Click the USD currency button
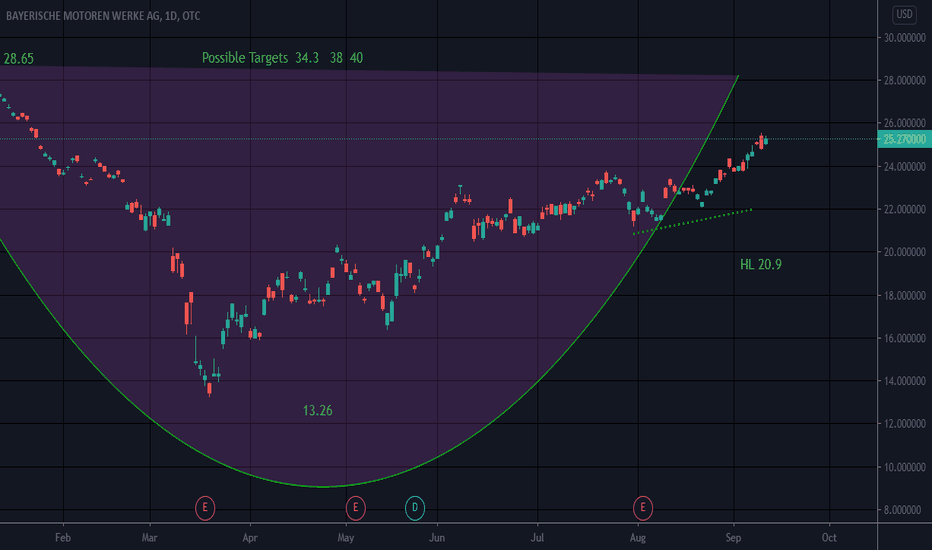 904,14
